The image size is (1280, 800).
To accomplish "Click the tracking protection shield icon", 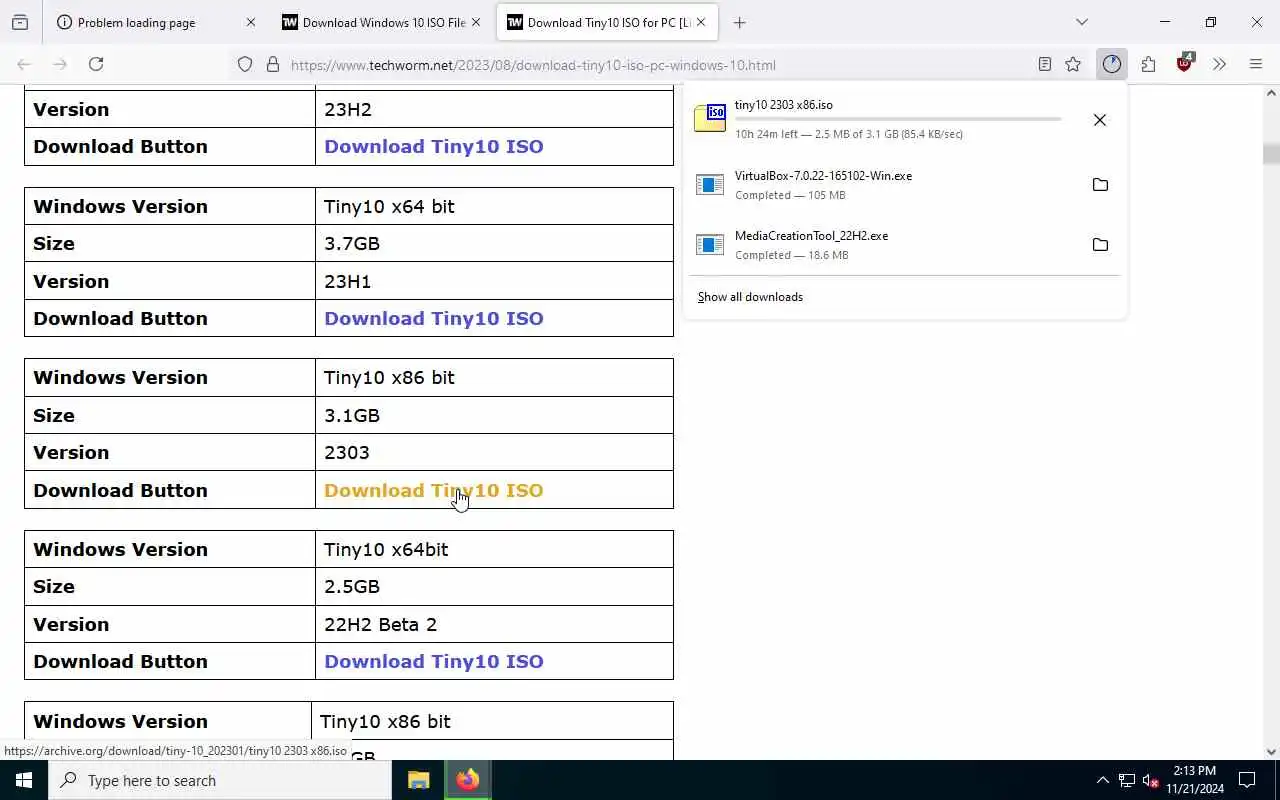I will click(245, 65).
